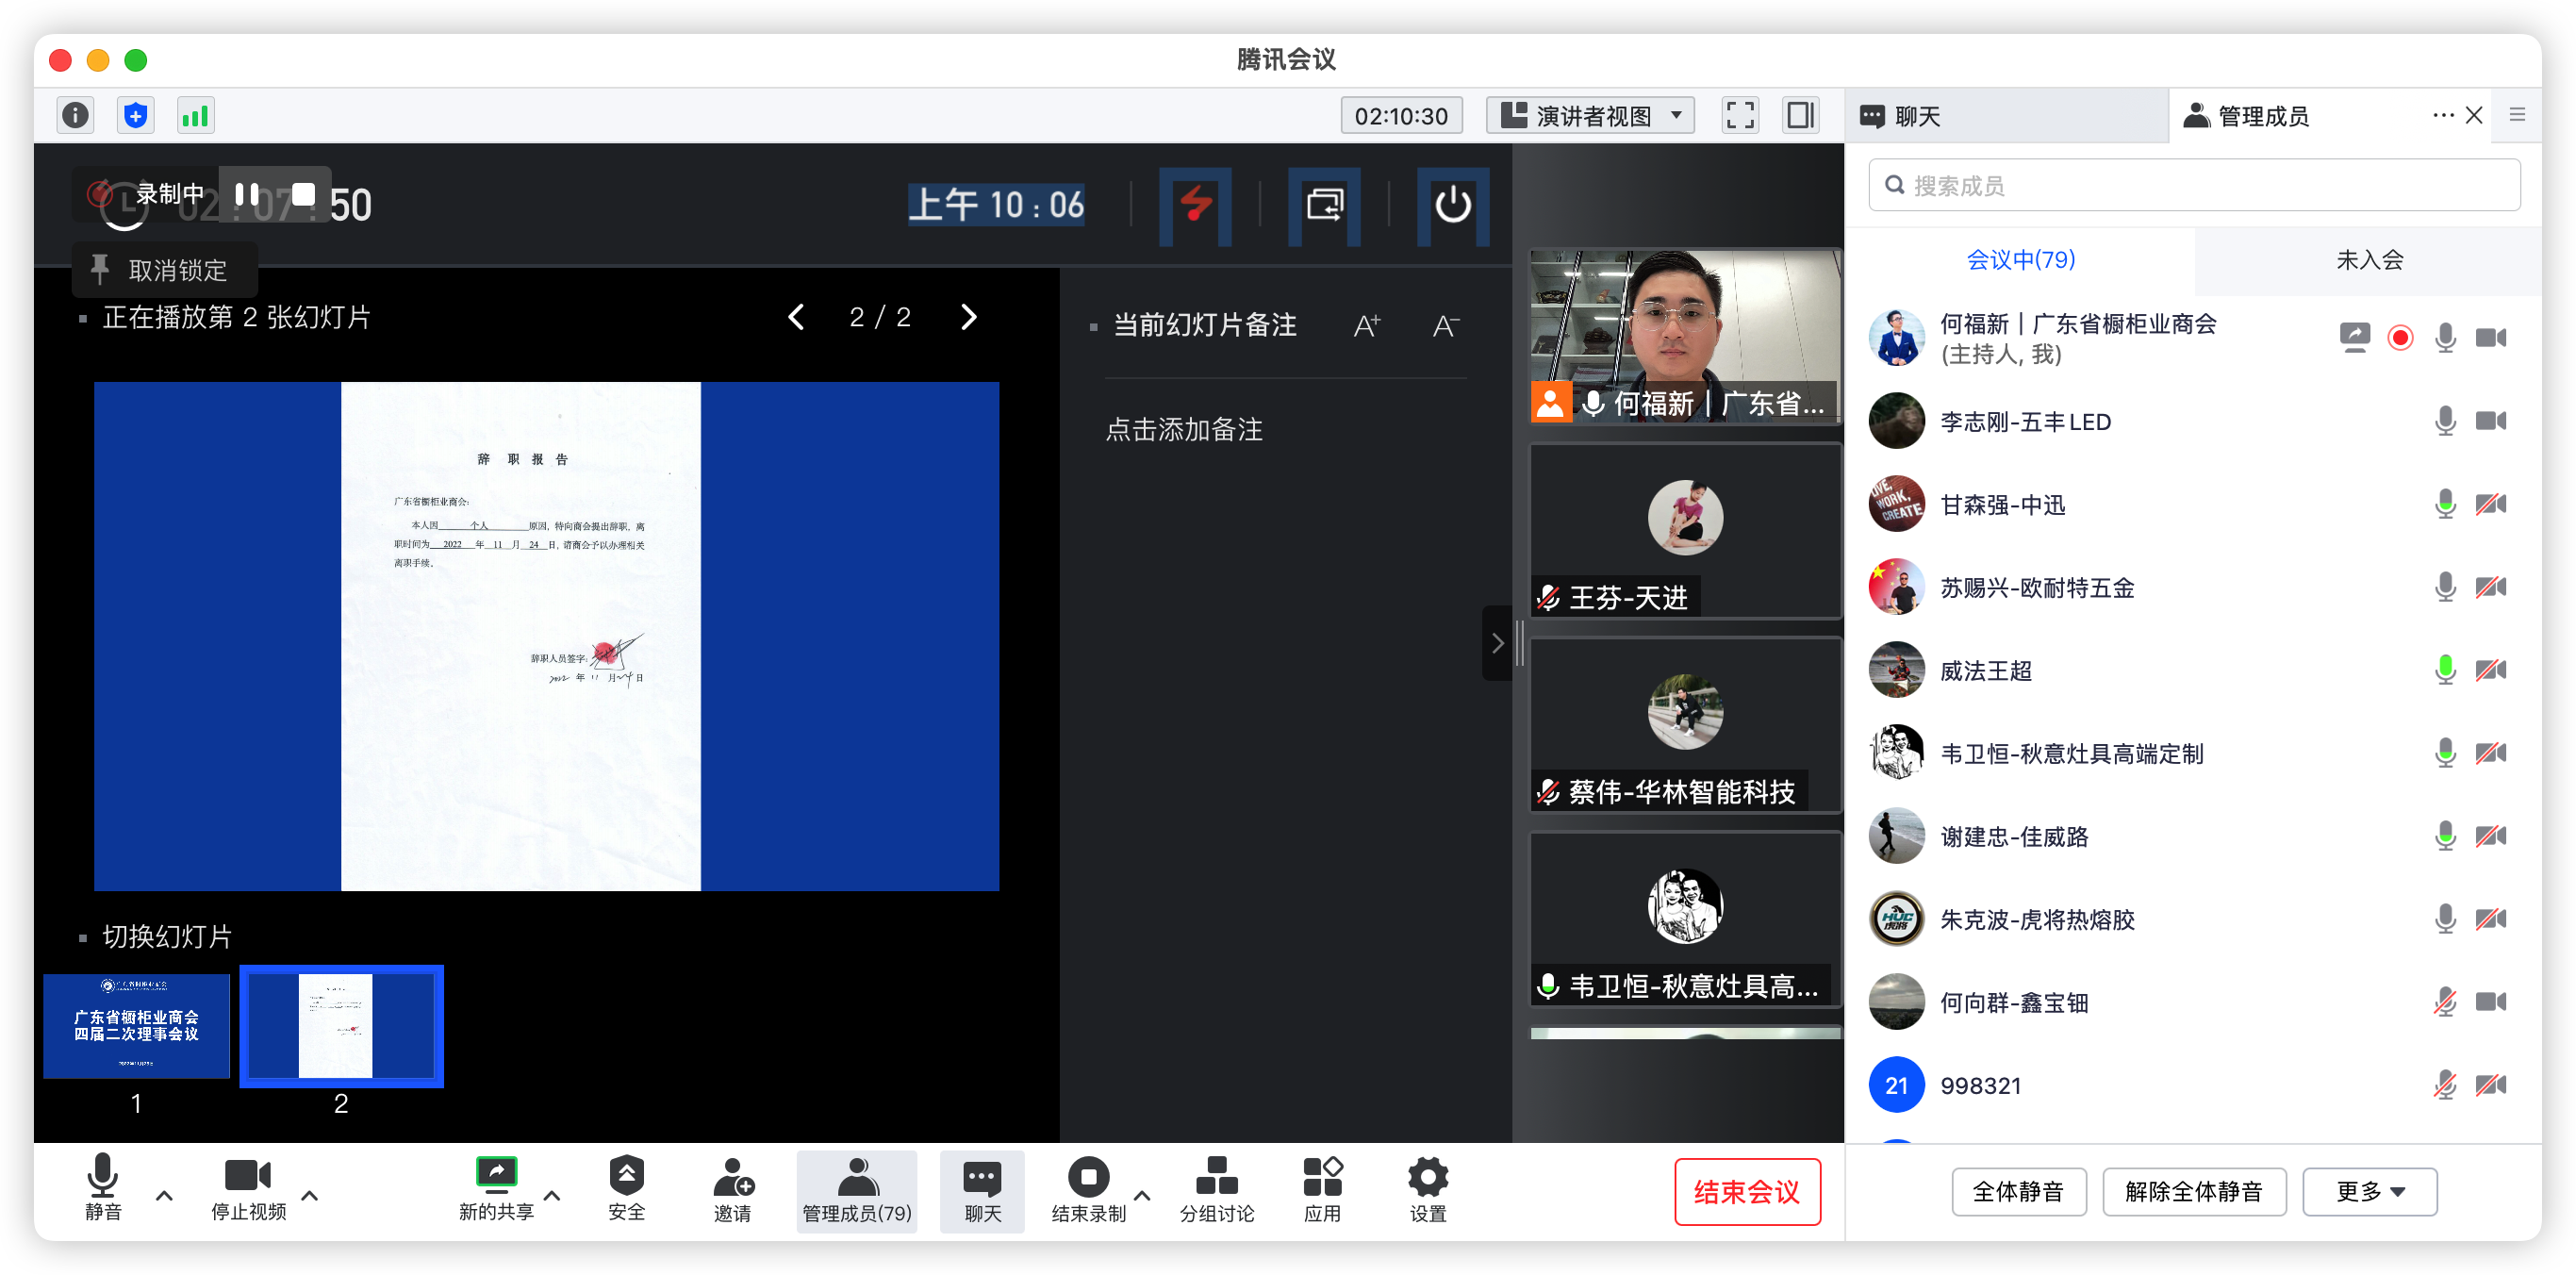Click 解除全体静音 unmute all button
2576x1275 pixels.
click(2193, 1192)
